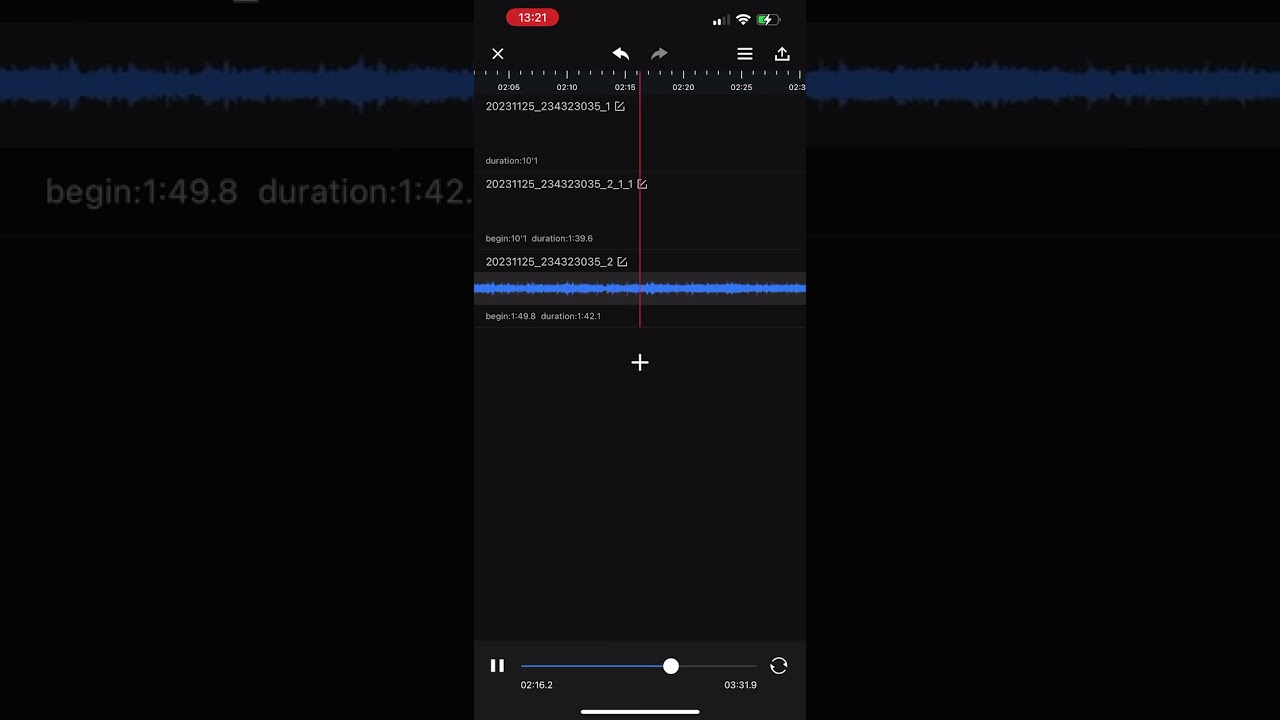Toggle the loop playback icon

click(x=779, y=666)
